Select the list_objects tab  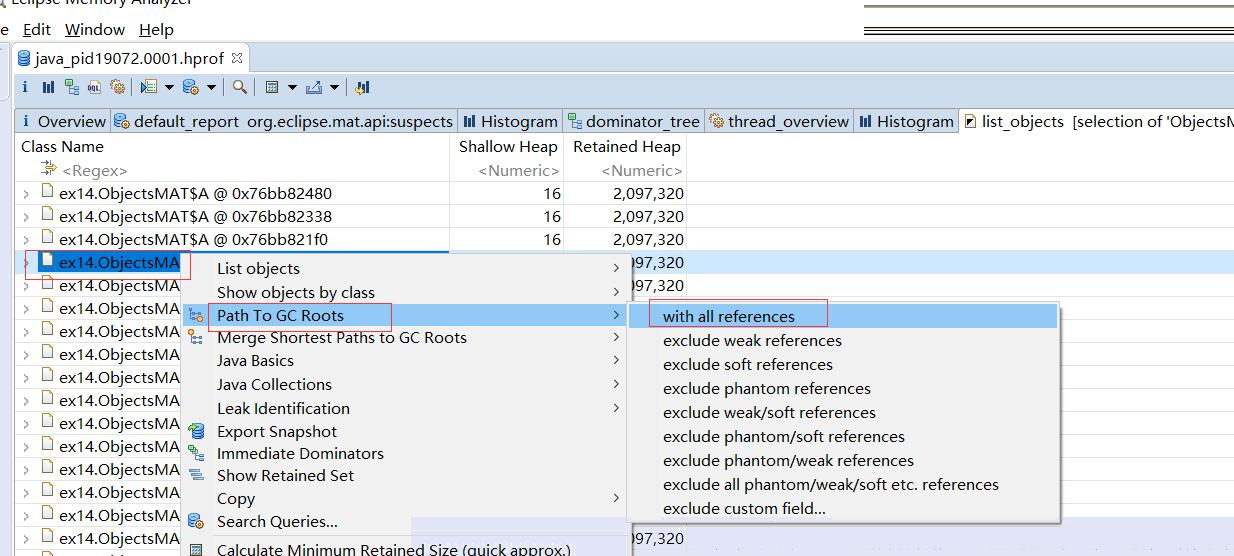1096,121
